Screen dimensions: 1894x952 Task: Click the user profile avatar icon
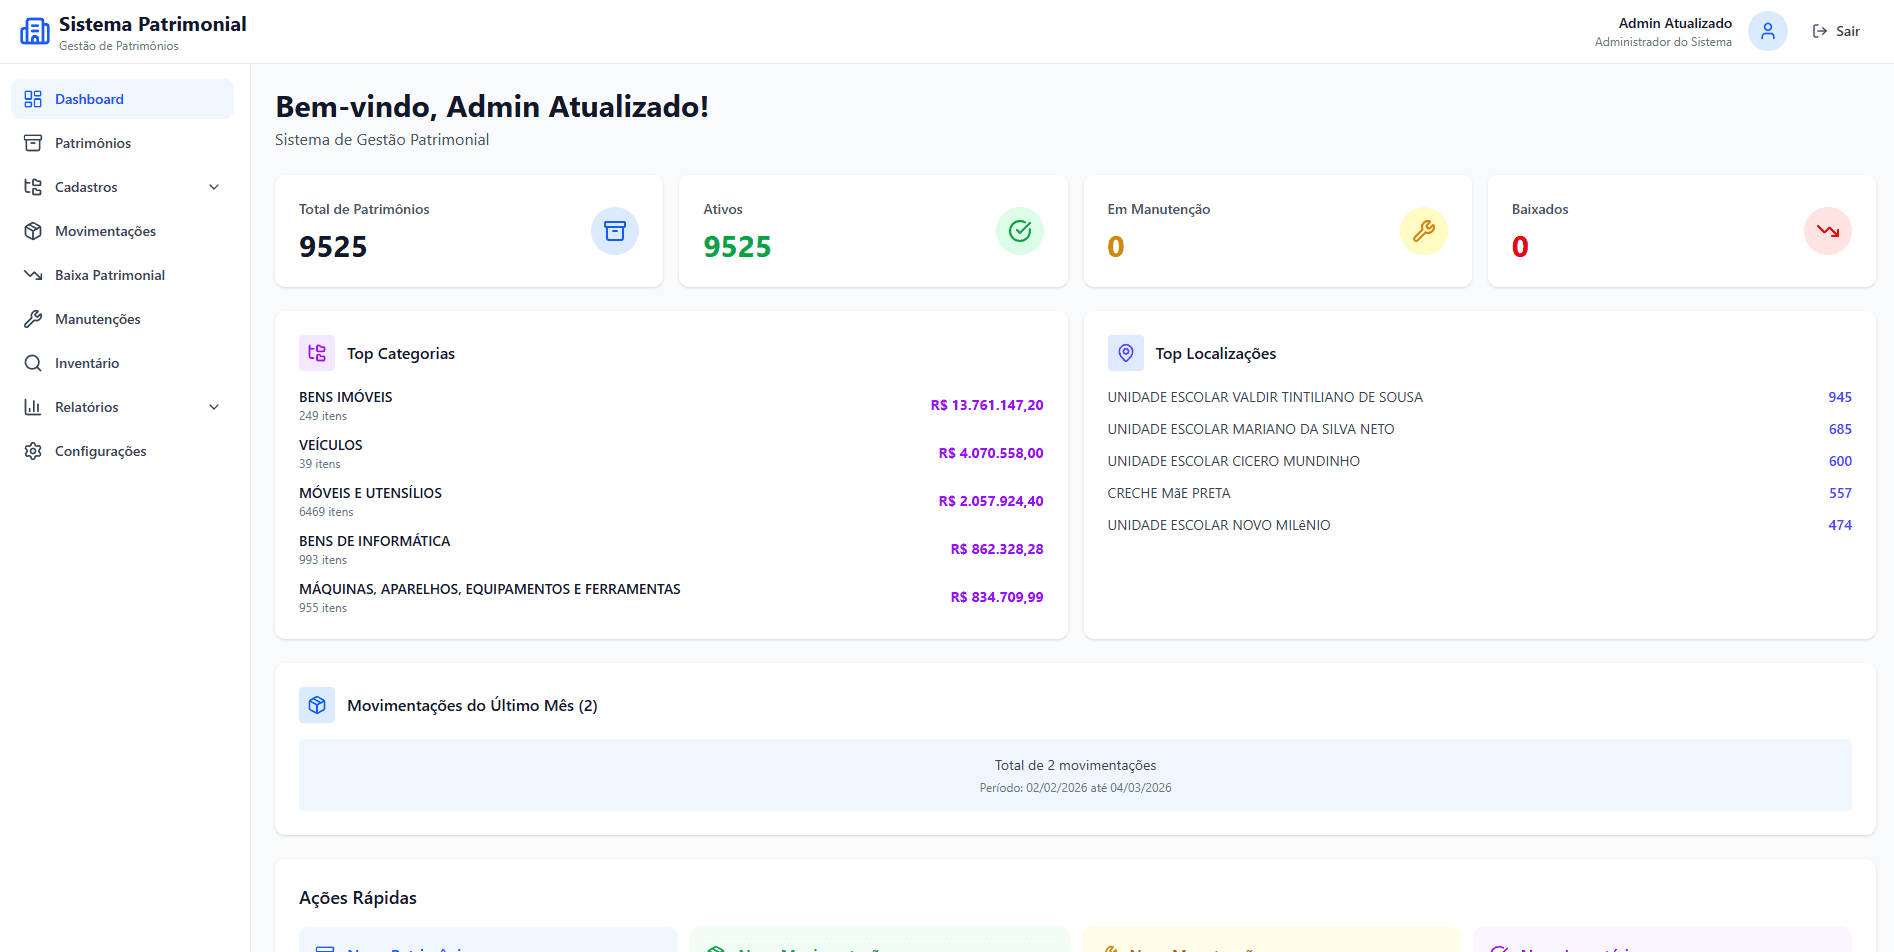[x=1767, y=31]
